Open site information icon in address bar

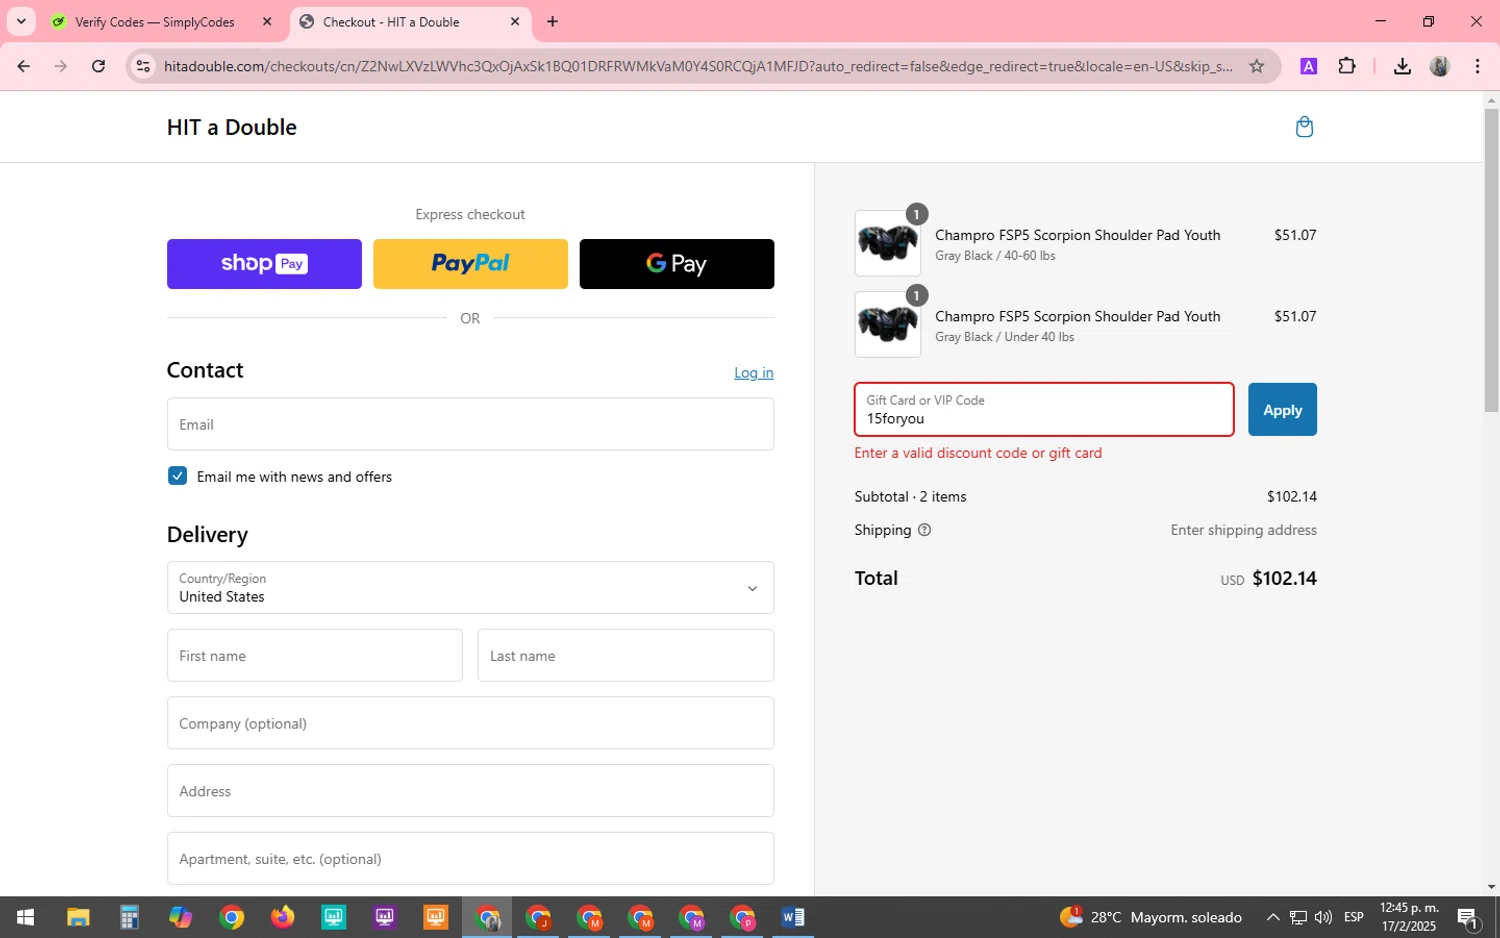pos(143,66)
